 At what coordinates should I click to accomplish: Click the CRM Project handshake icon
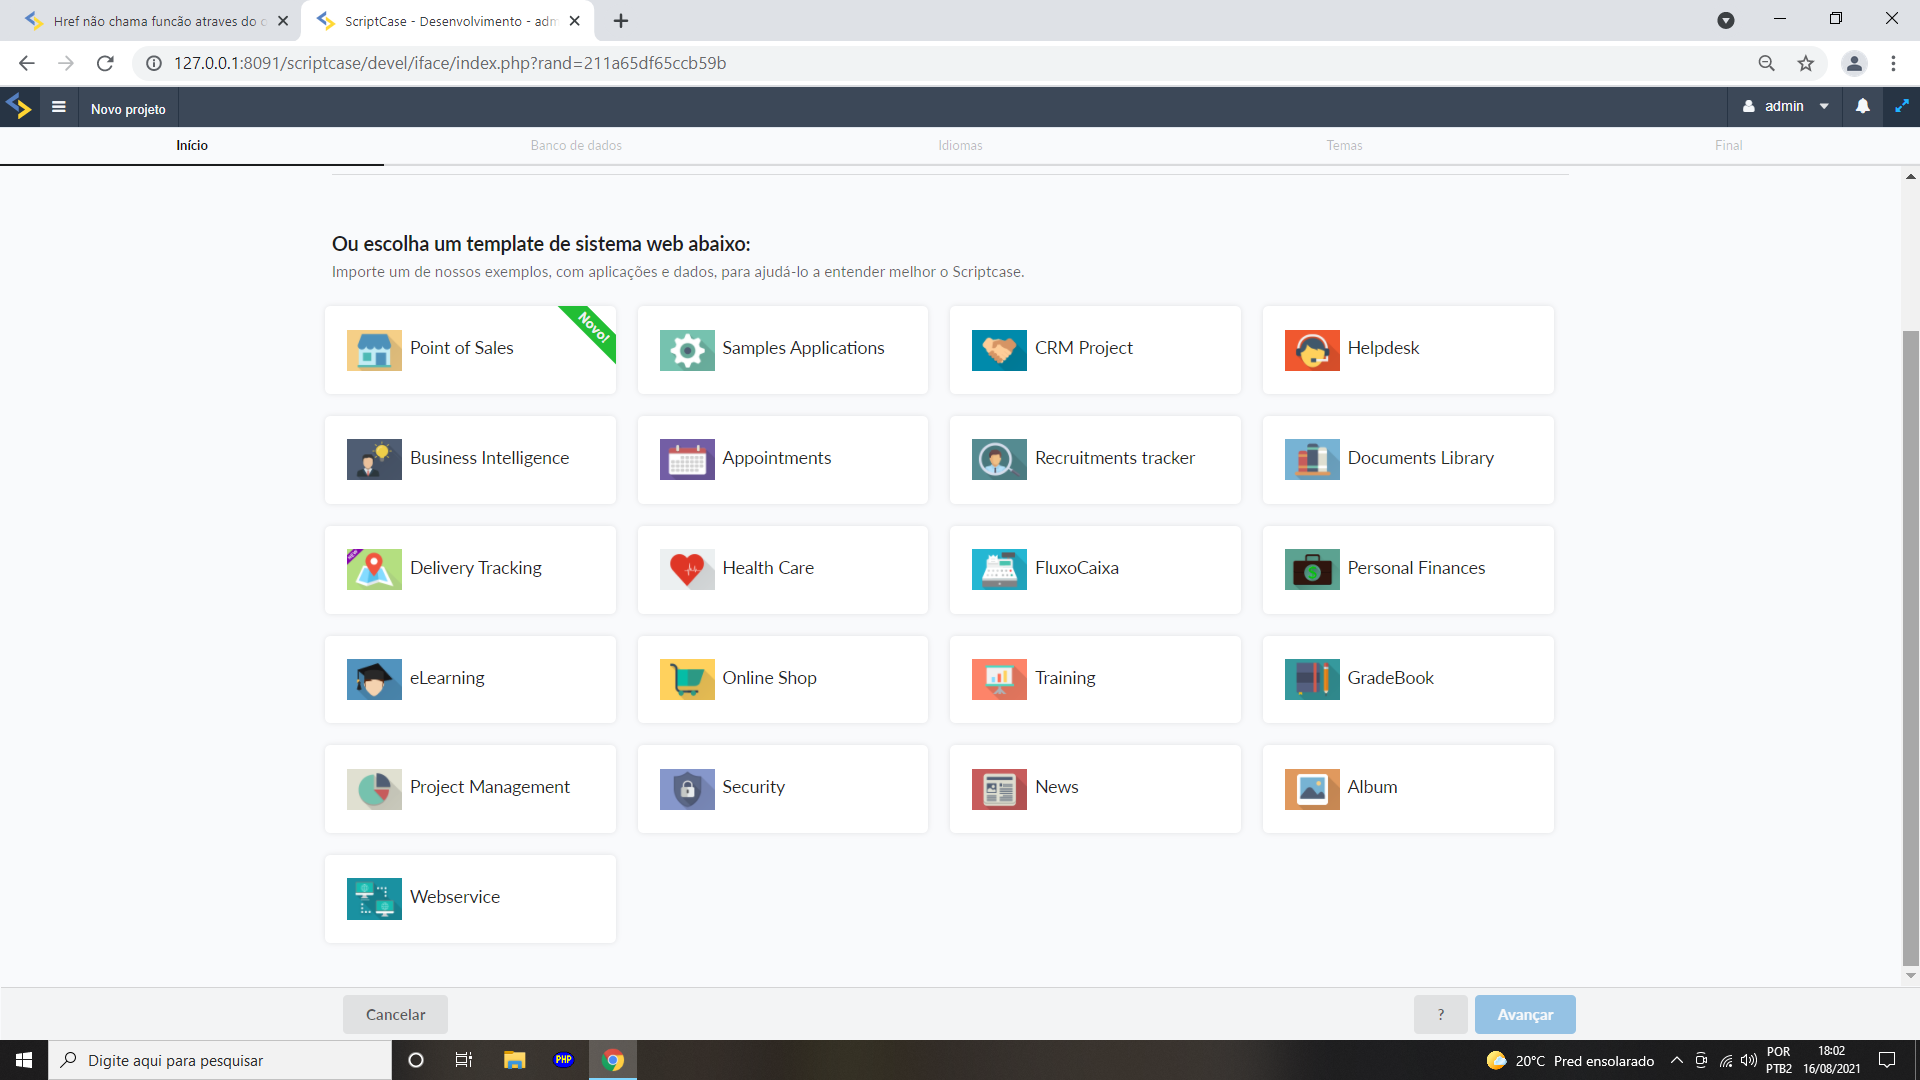(999, 350)
